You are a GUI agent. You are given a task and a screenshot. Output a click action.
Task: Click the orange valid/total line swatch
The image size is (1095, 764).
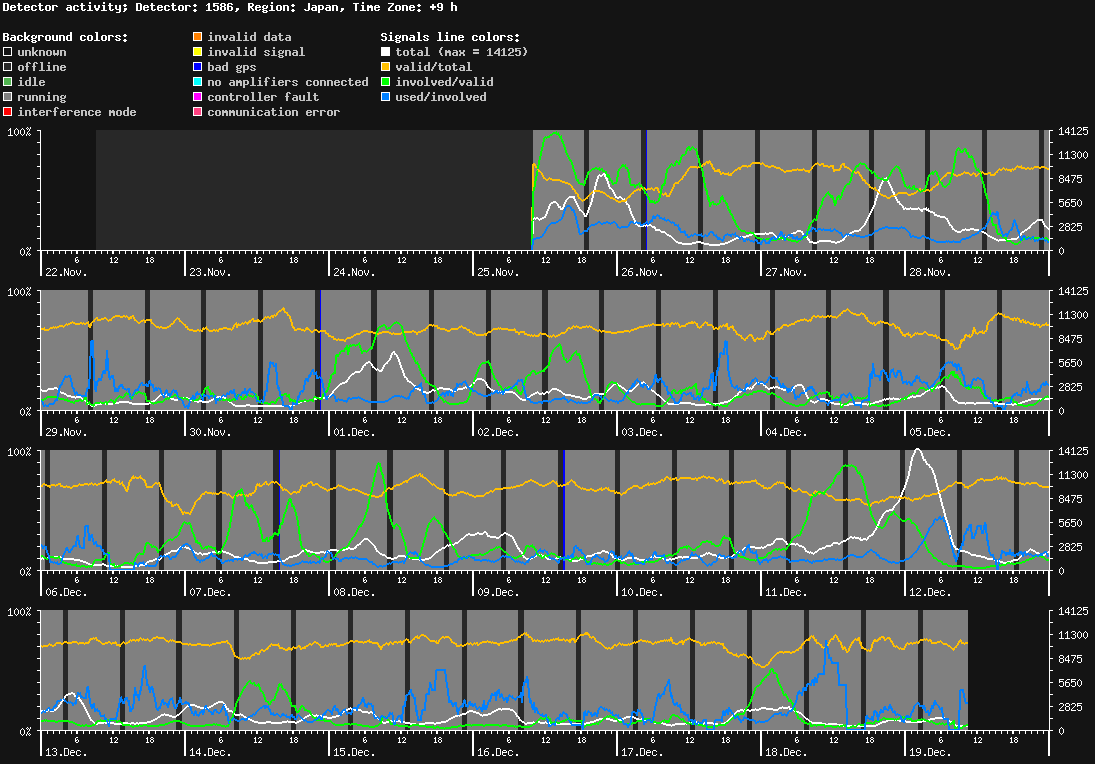click(385, 67)
